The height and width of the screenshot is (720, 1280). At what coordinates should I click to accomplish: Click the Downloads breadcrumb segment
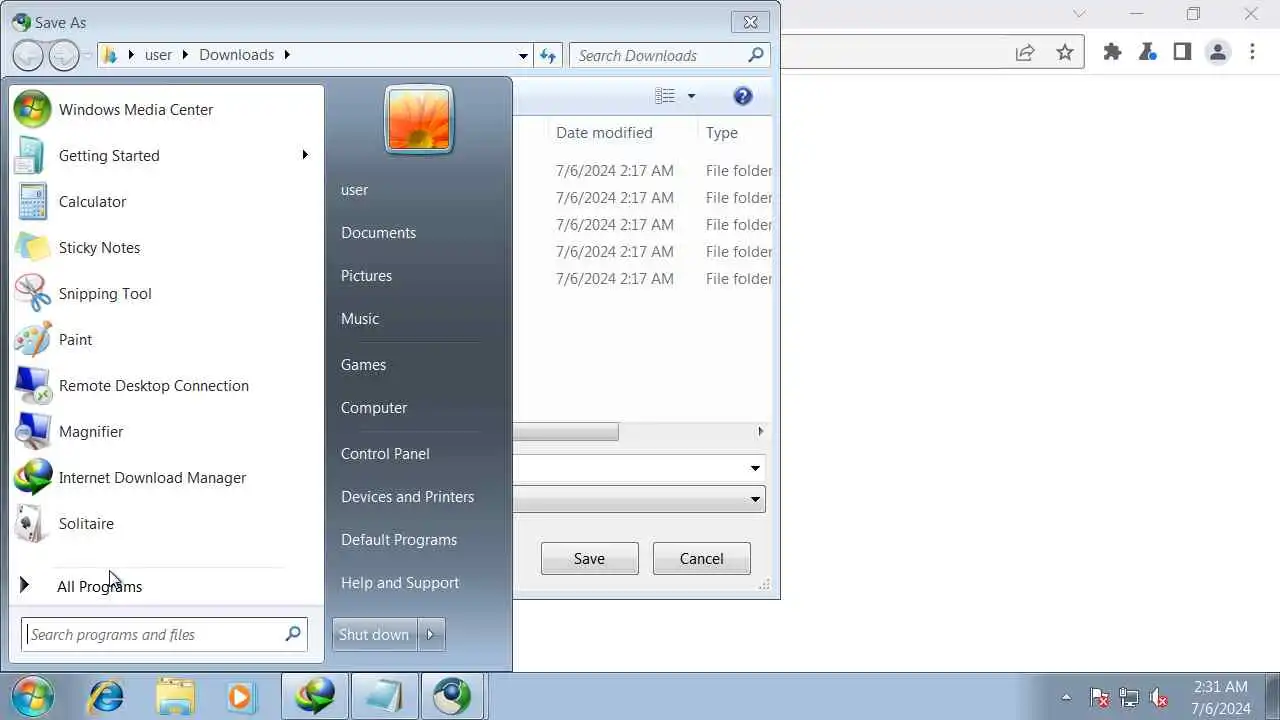236,55
